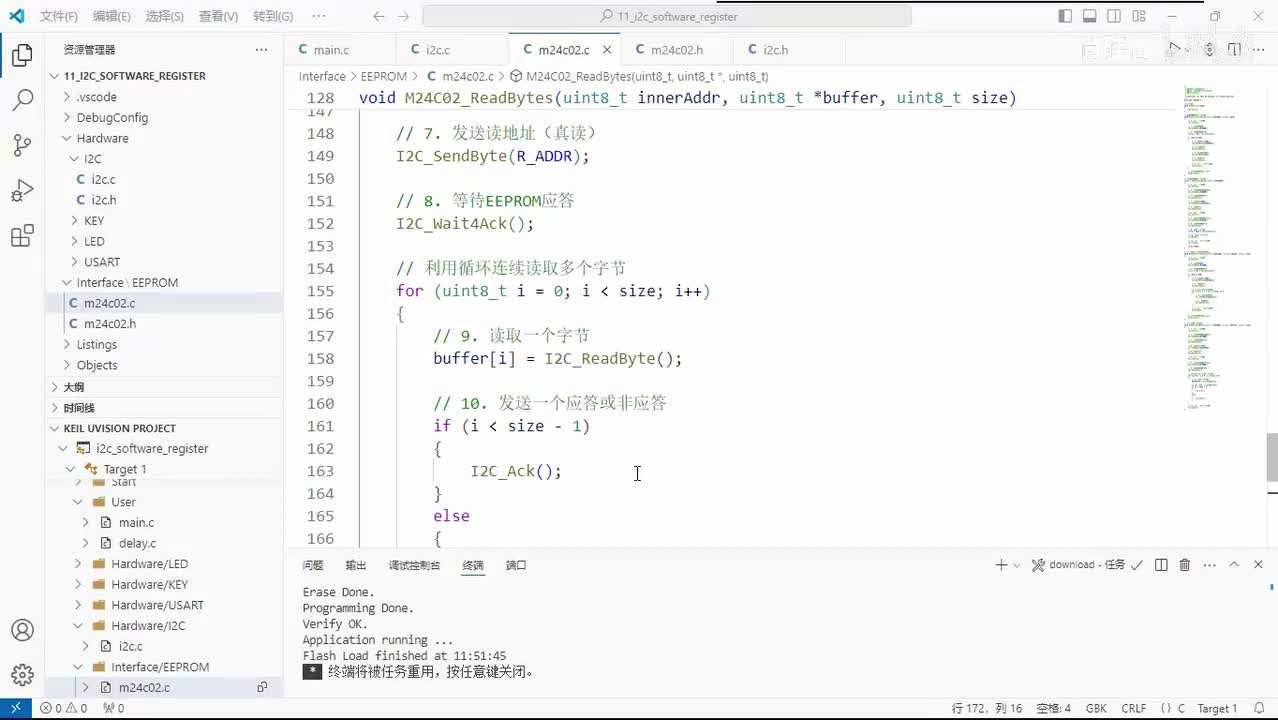Click the remote window indicator in status bar
This screenshot has width=1278, height=720.
pos(15,708)
